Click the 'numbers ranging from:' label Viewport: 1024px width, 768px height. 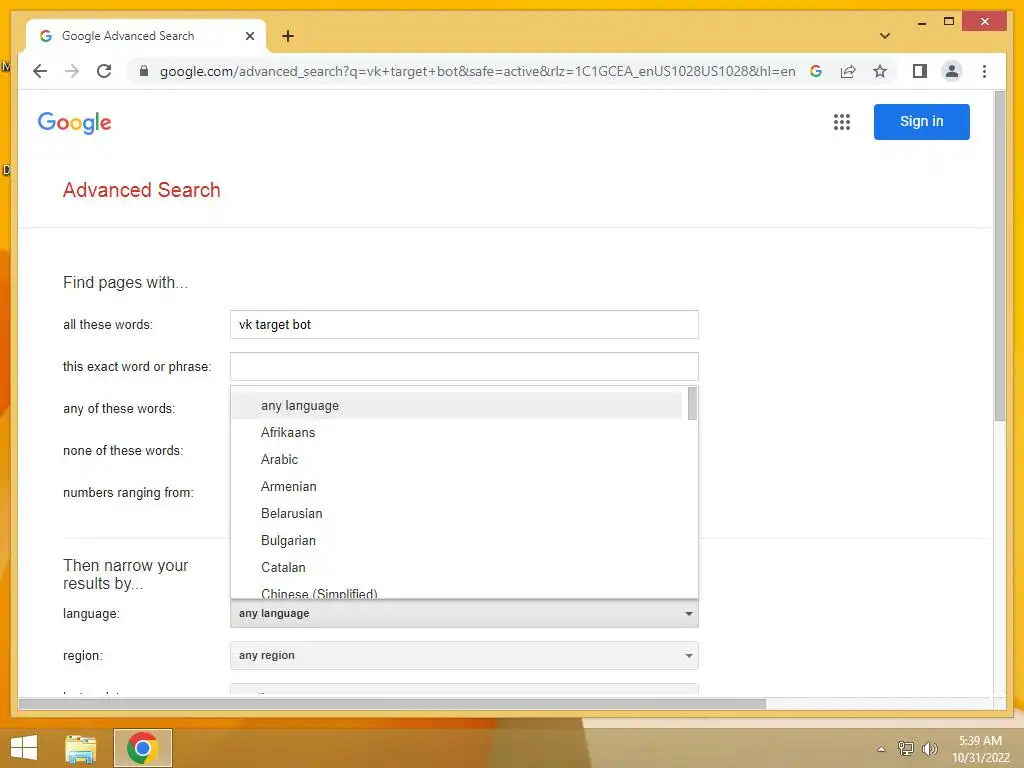point(128,492)
